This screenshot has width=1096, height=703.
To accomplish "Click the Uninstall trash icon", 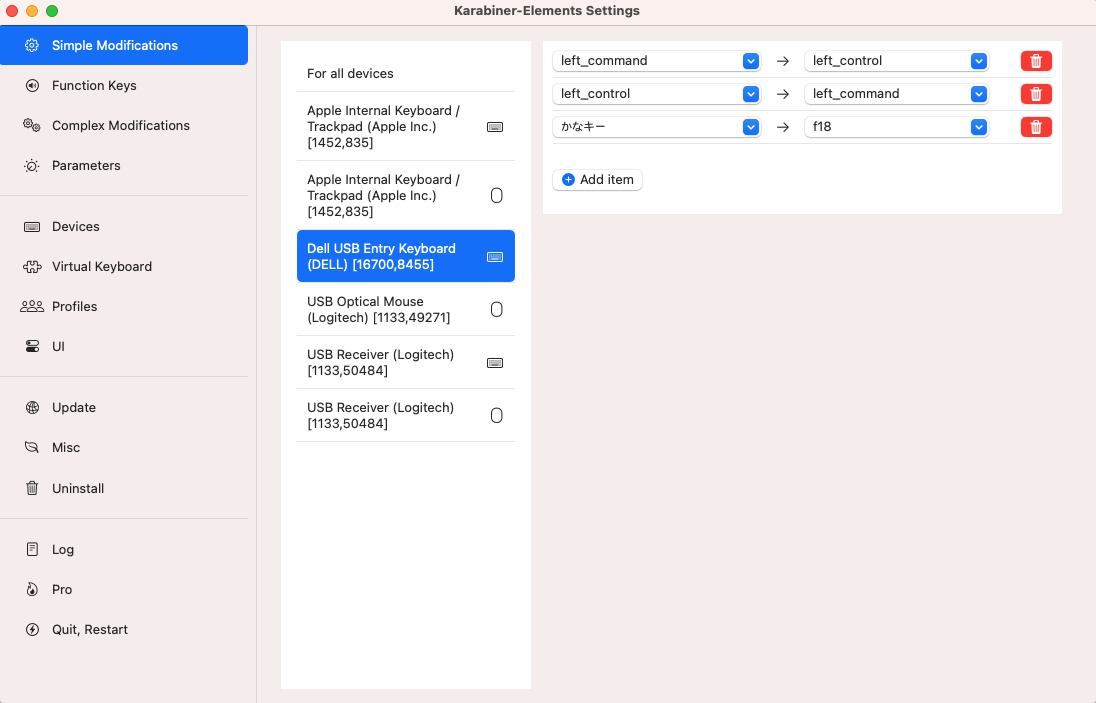I will 32,488.
